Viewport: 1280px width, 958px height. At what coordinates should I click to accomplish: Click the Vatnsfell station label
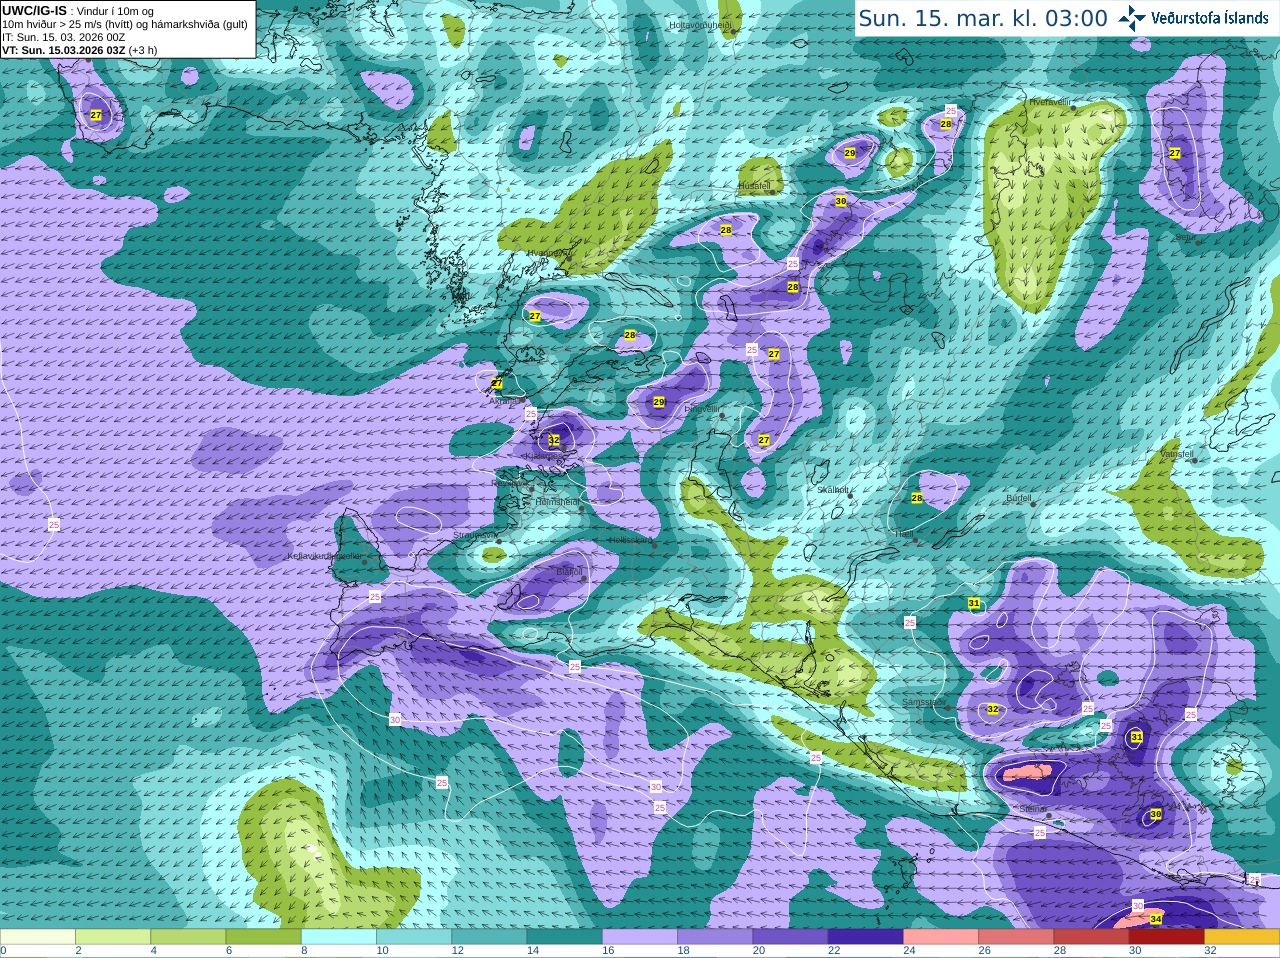pos(1177,454)
